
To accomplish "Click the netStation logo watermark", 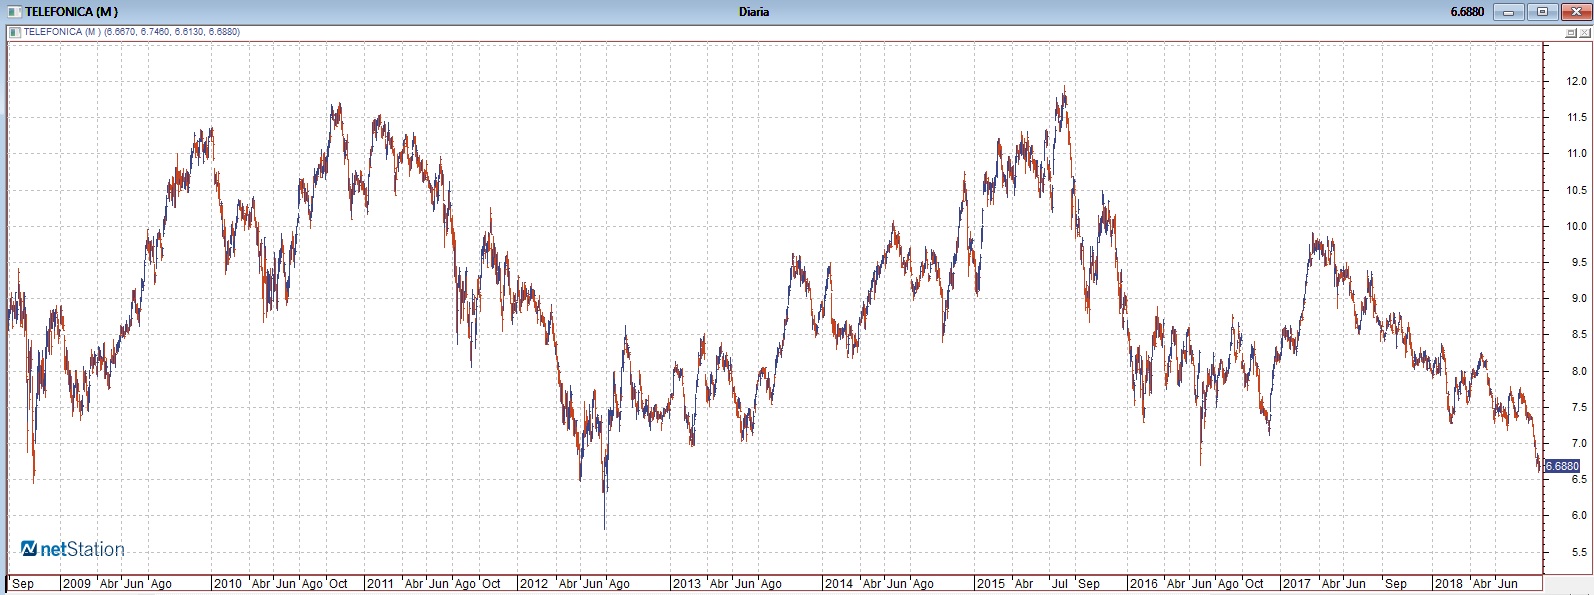I will (73, 549).
